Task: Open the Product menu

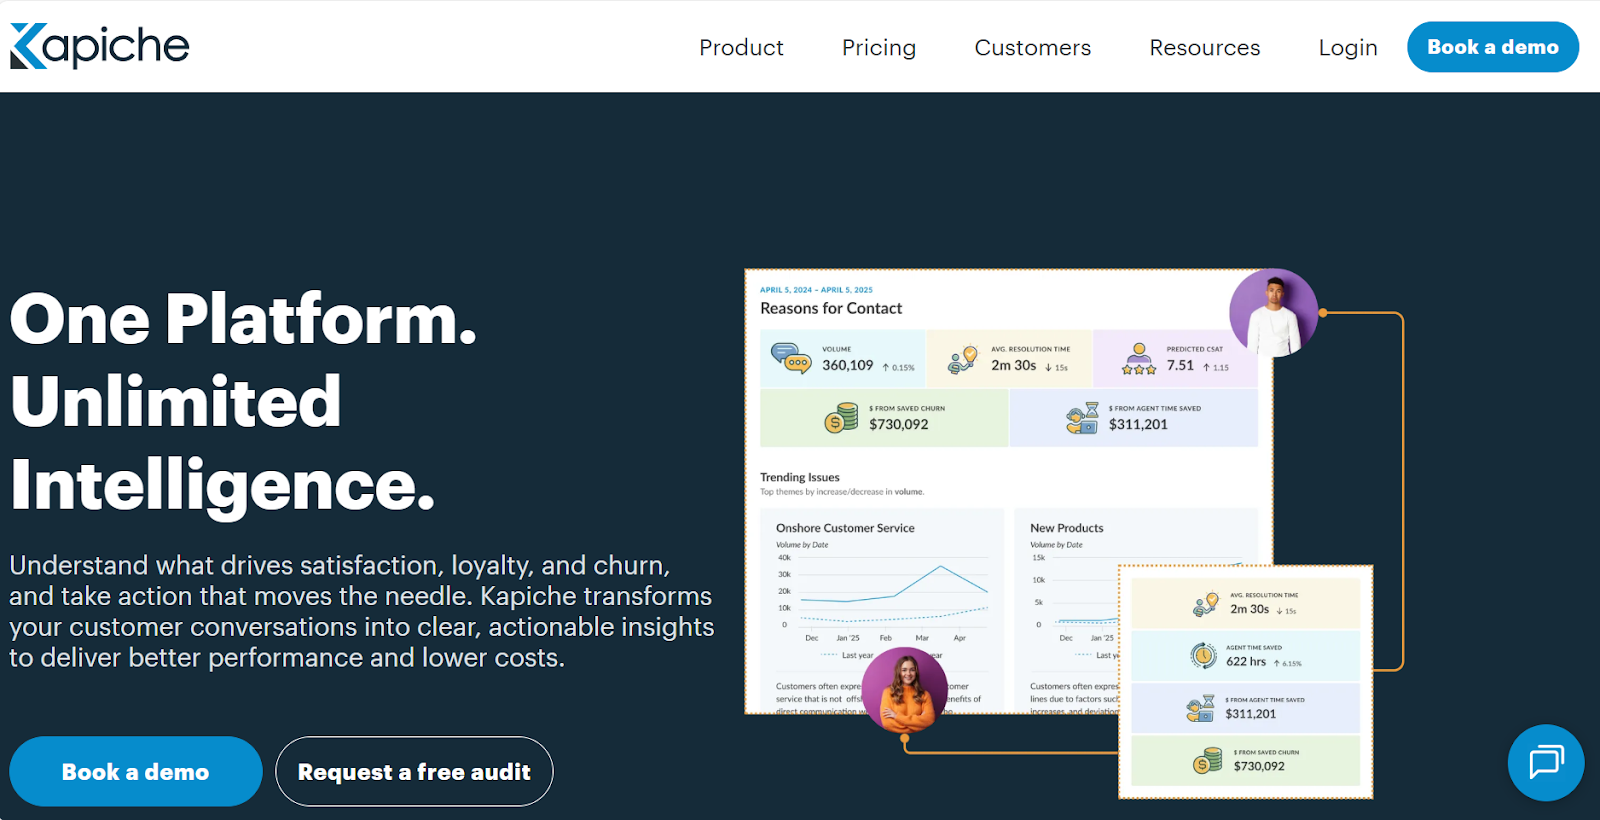Action: (x=741, y=48)
